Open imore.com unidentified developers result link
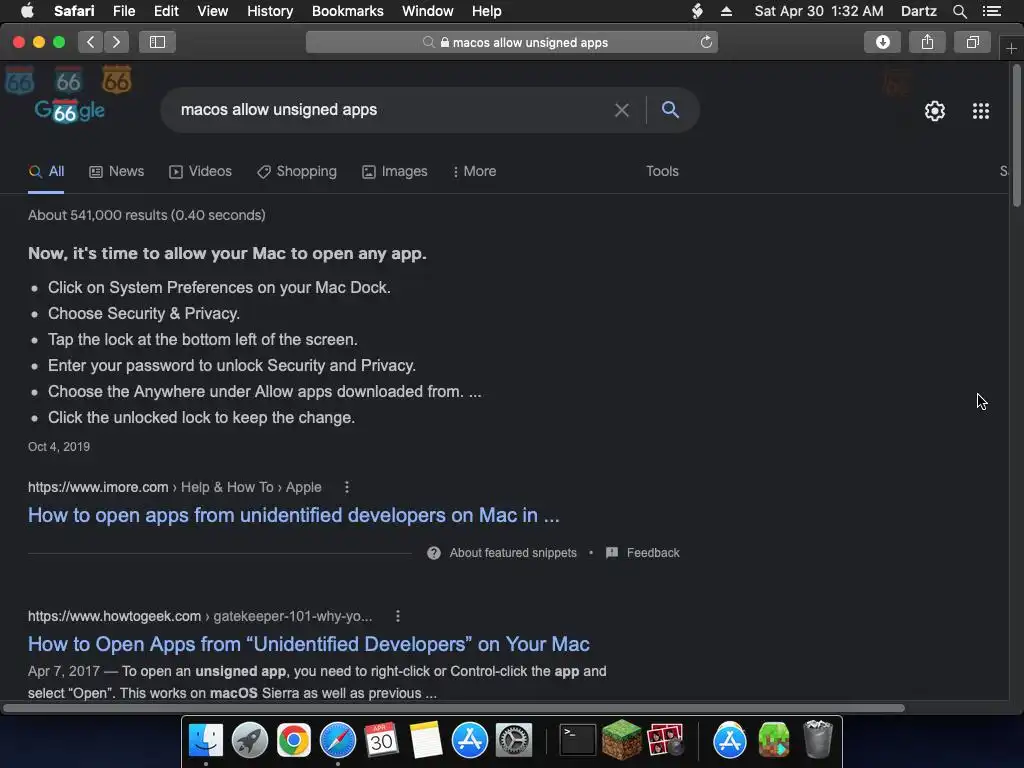The width and height of the screenshot is (1024, 768). pos(293,515)
